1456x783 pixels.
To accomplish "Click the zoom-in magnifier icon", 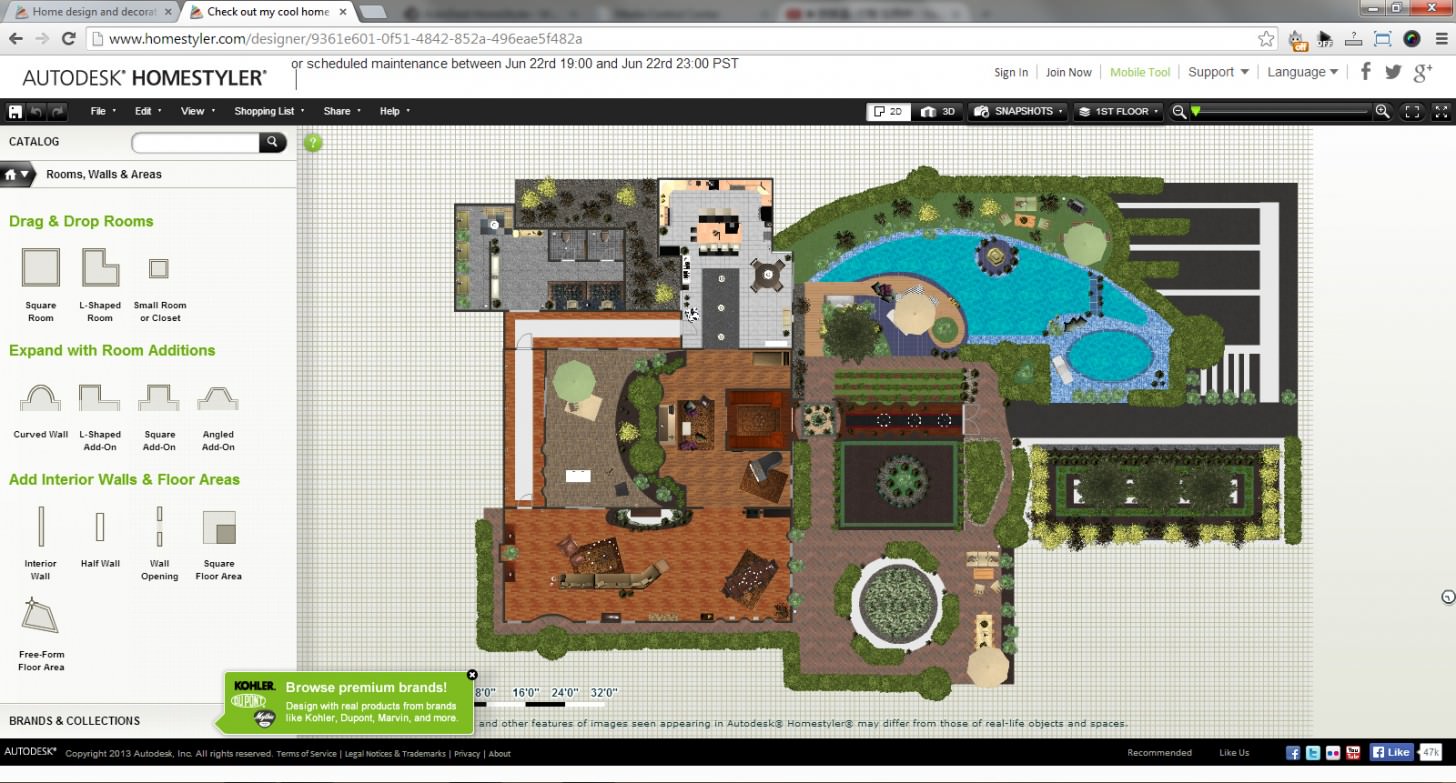I will [1382, 111].
